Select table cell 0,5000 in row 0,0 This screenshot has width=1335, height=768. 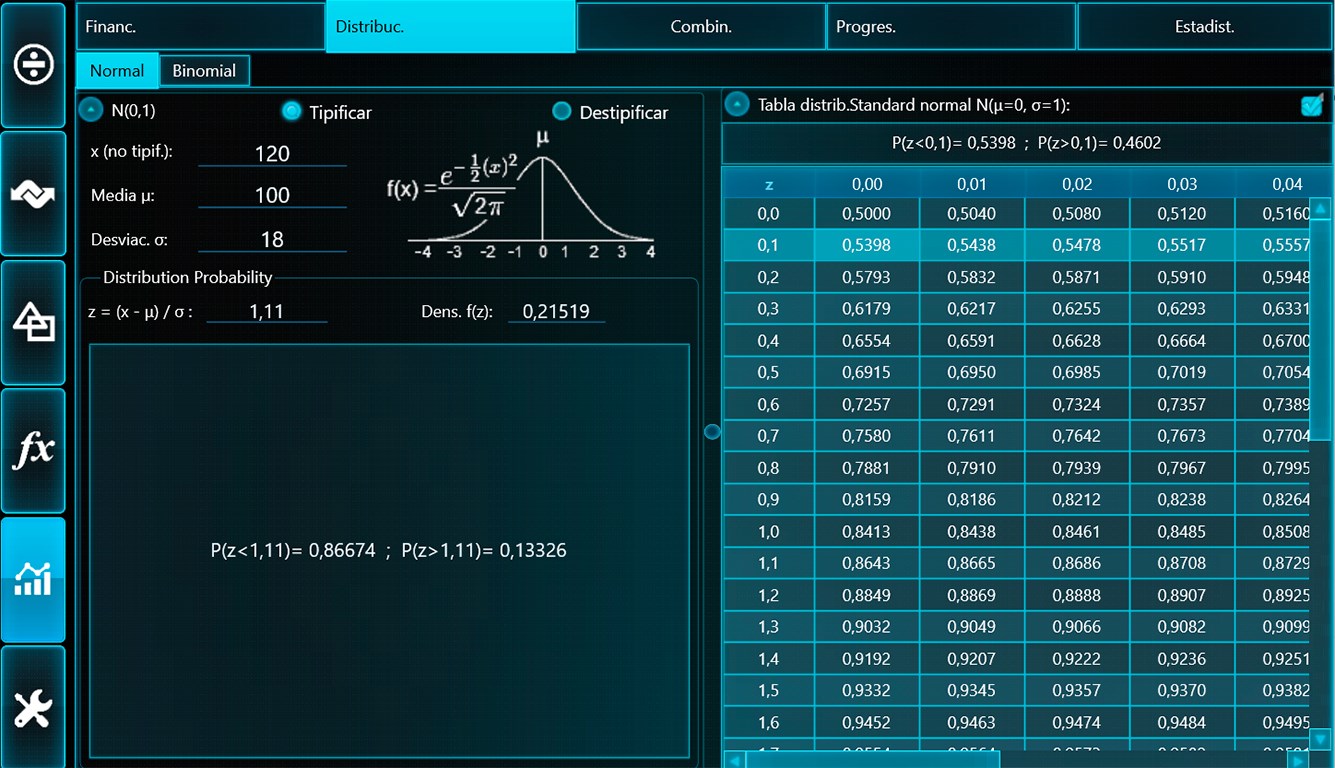(867, 214)
